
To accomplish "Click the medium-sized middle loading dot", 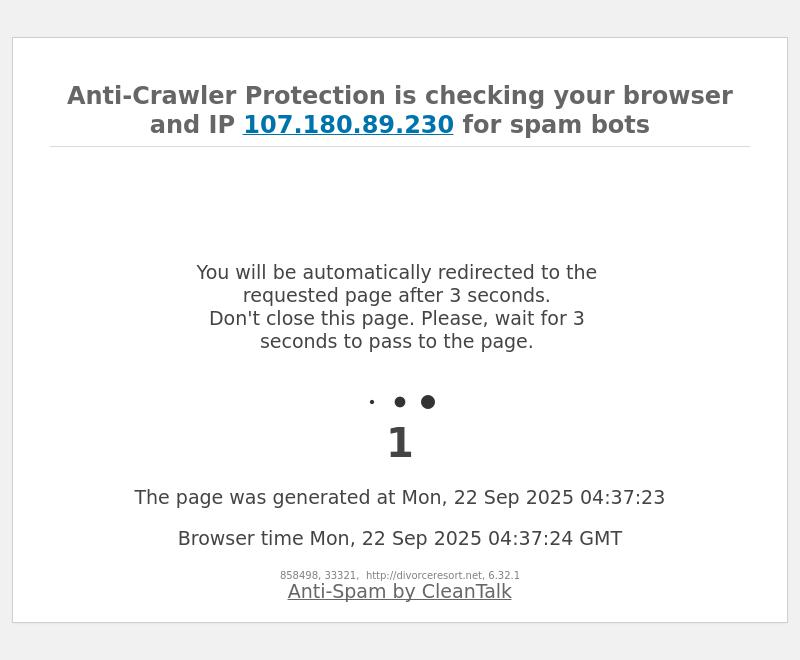I will click(400, 402).
